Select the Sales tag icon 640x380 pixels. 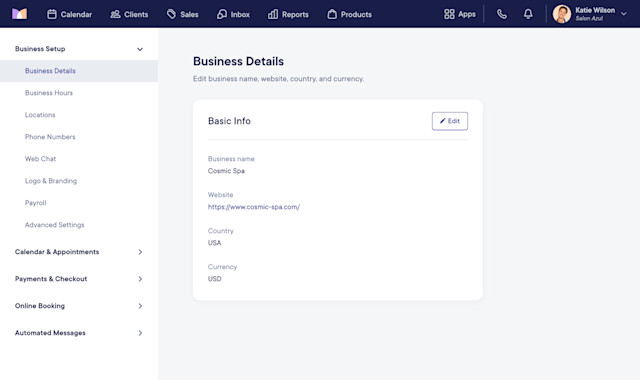pos(171,14)
